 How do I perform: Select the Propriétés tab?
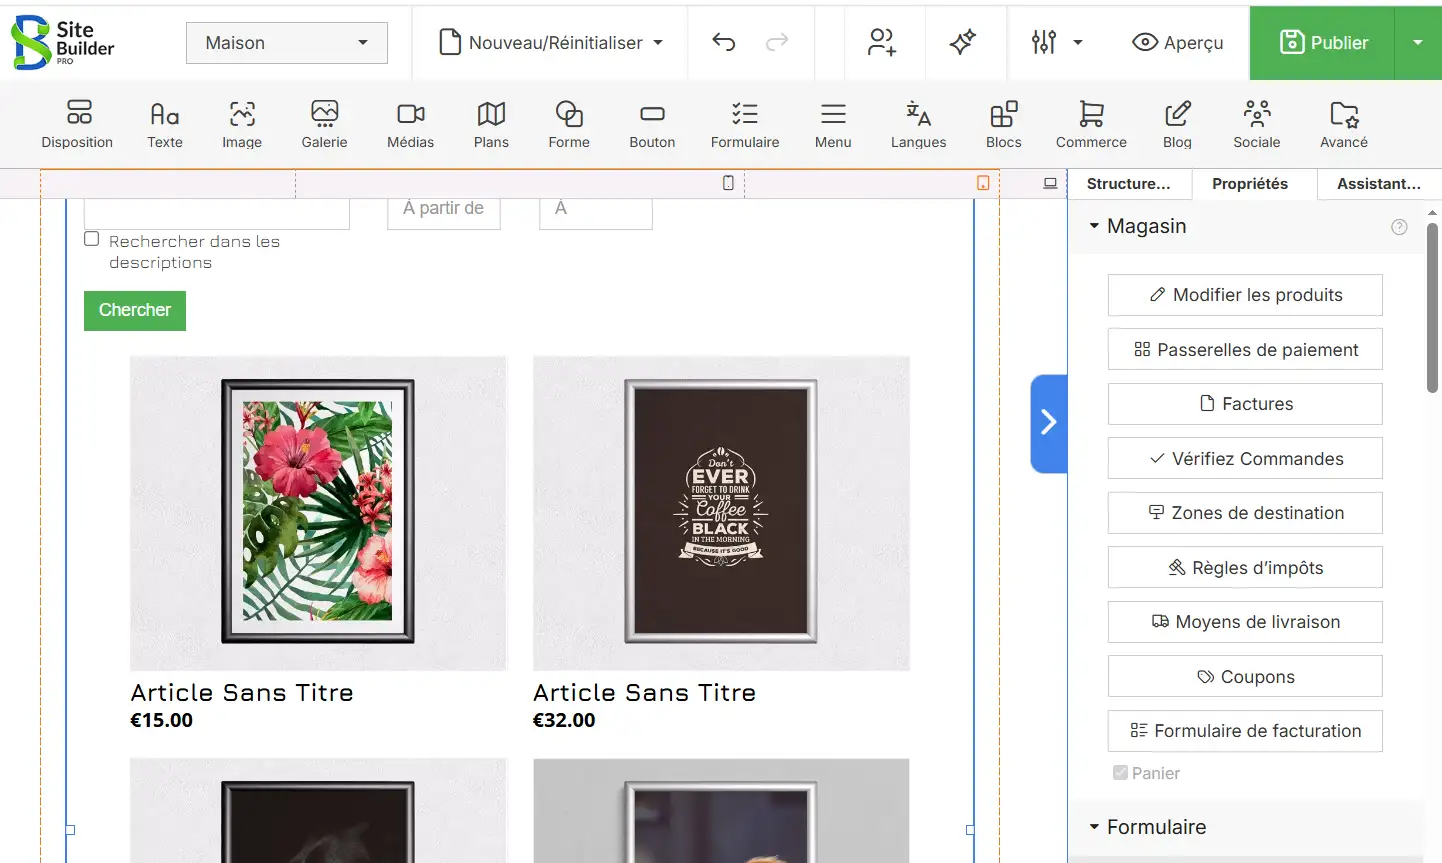[x=1250, y=184]
